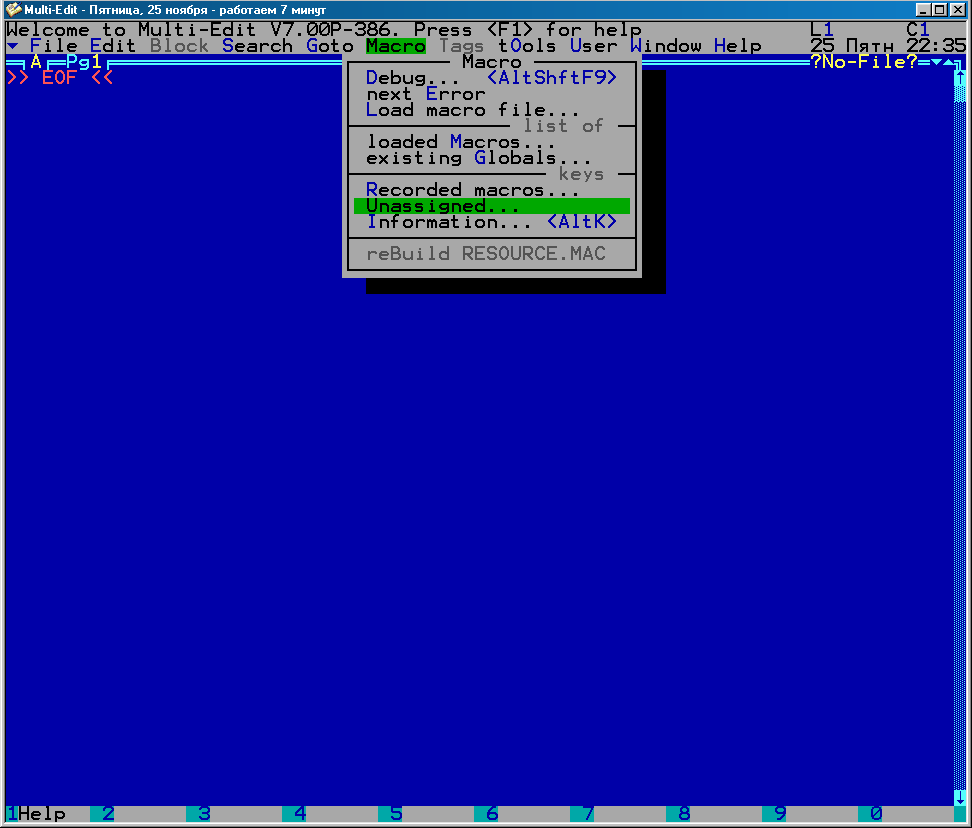
Task: Expand the Window menu
Action: pos(665,46)
